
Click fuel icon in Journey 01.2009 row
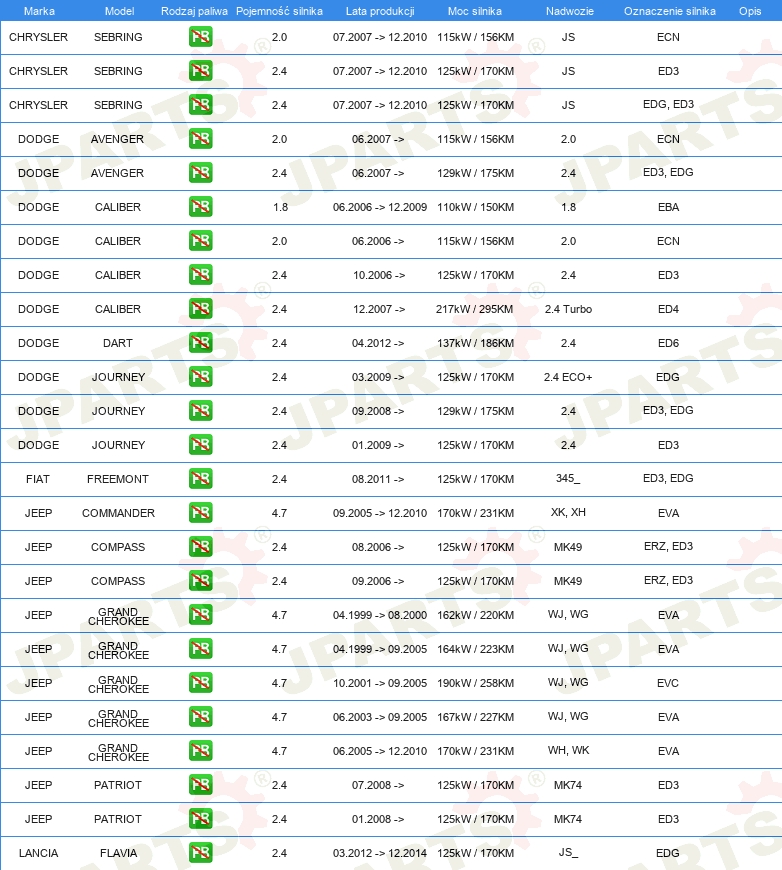[x=200, y=445]
